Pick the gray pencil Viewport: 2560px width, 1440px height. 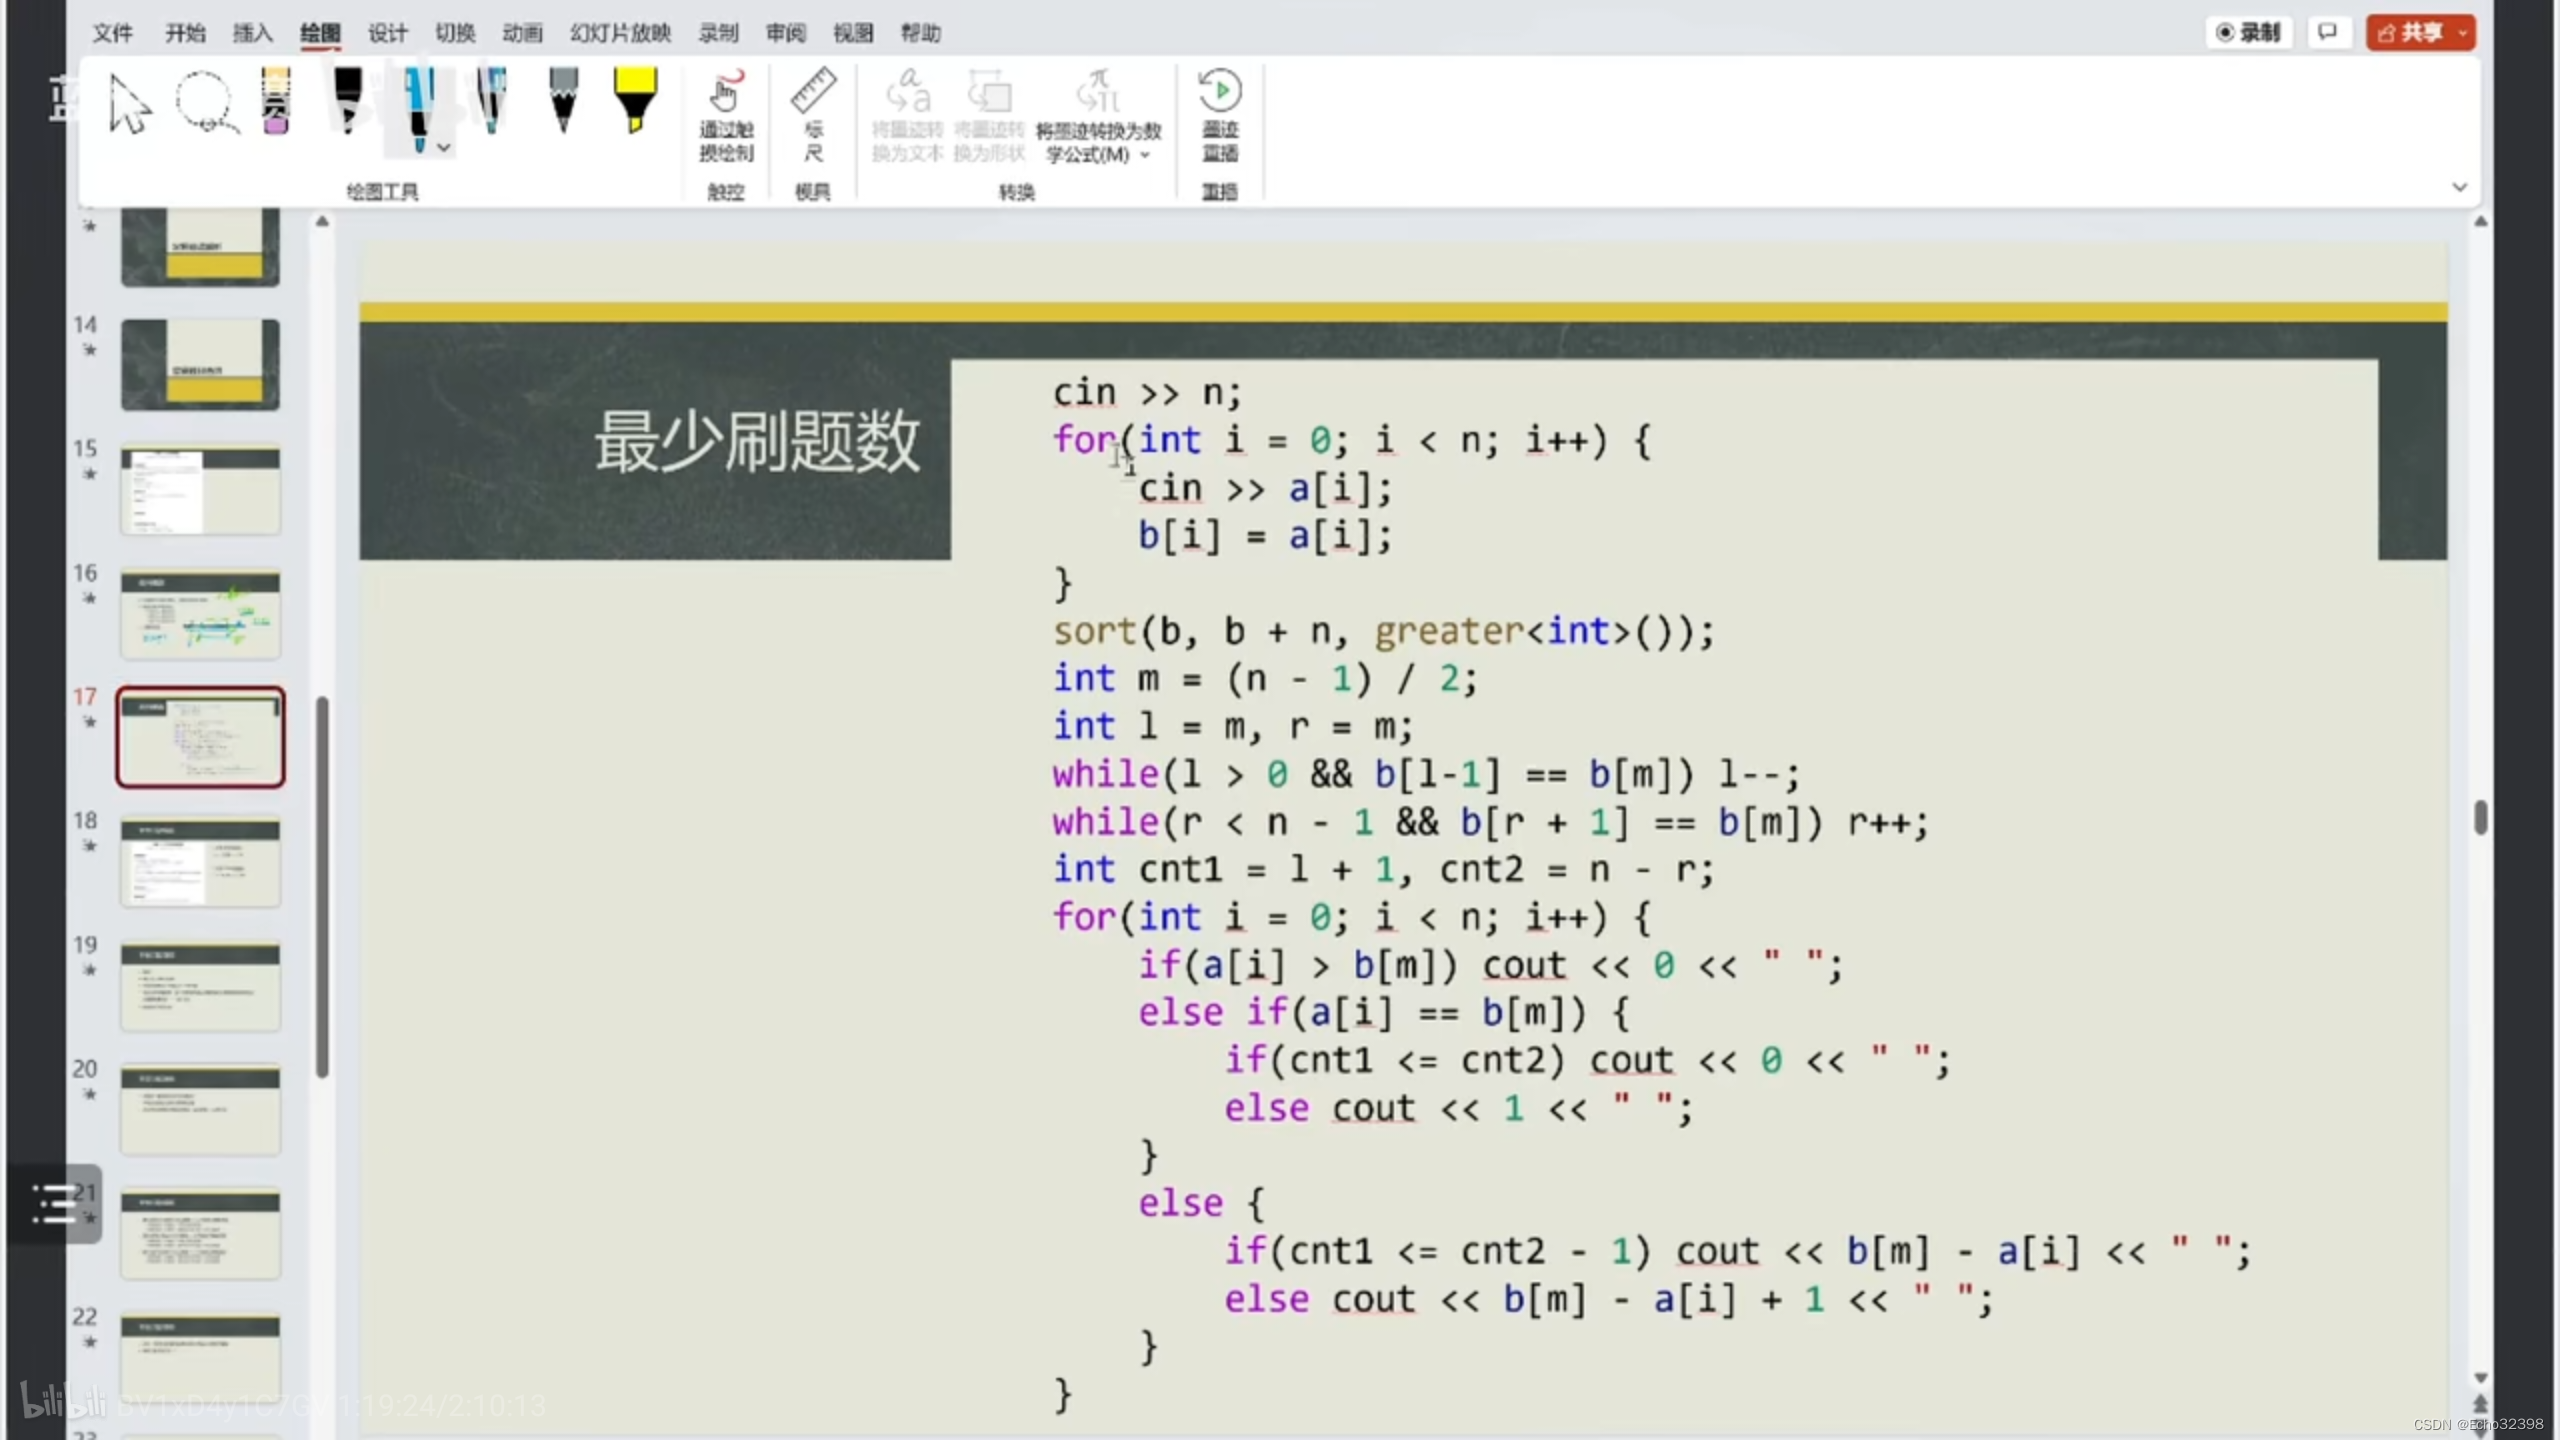click(563, 100)
